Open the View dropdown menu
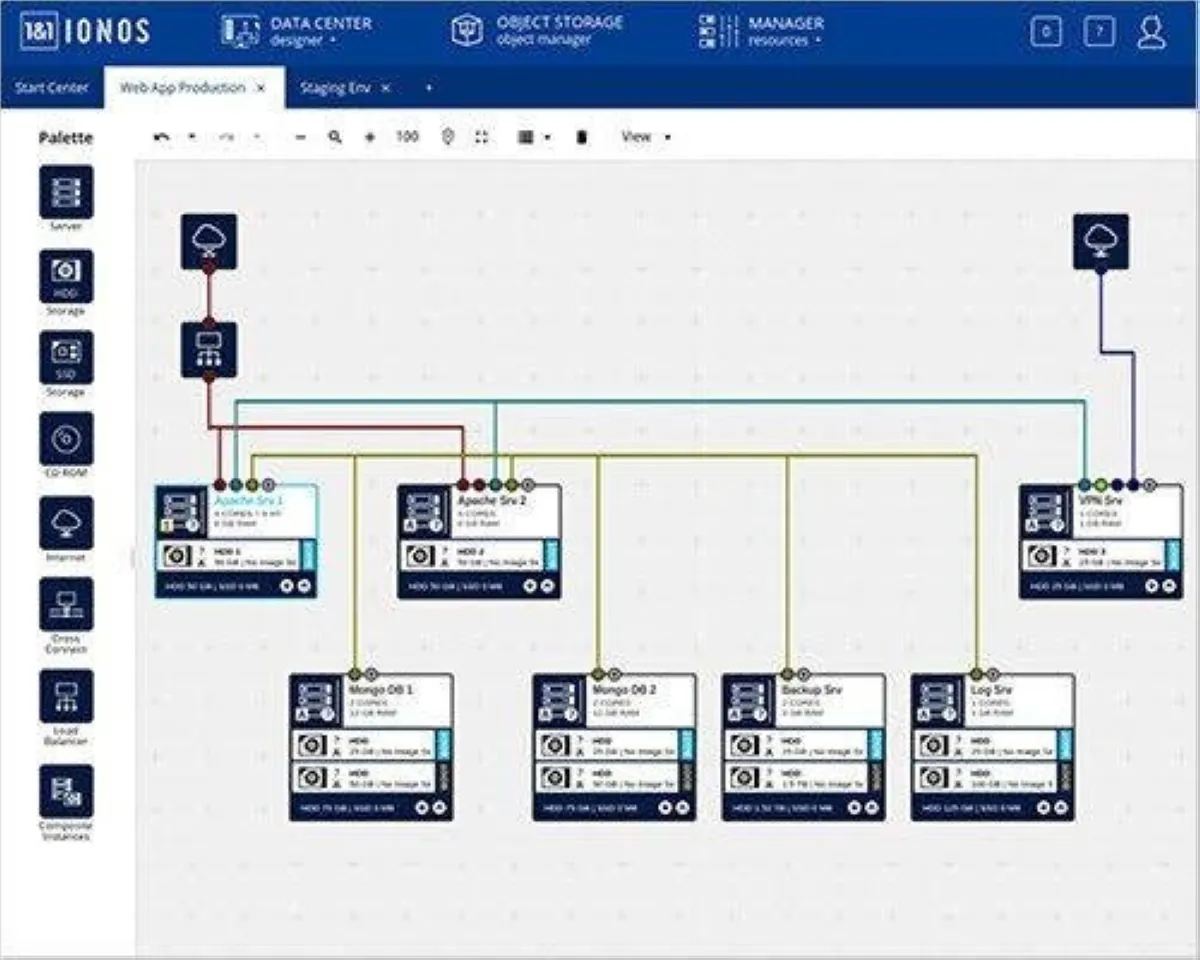Image resolution: width=1200 pixels, height=960 pixels. click(645, 137)
